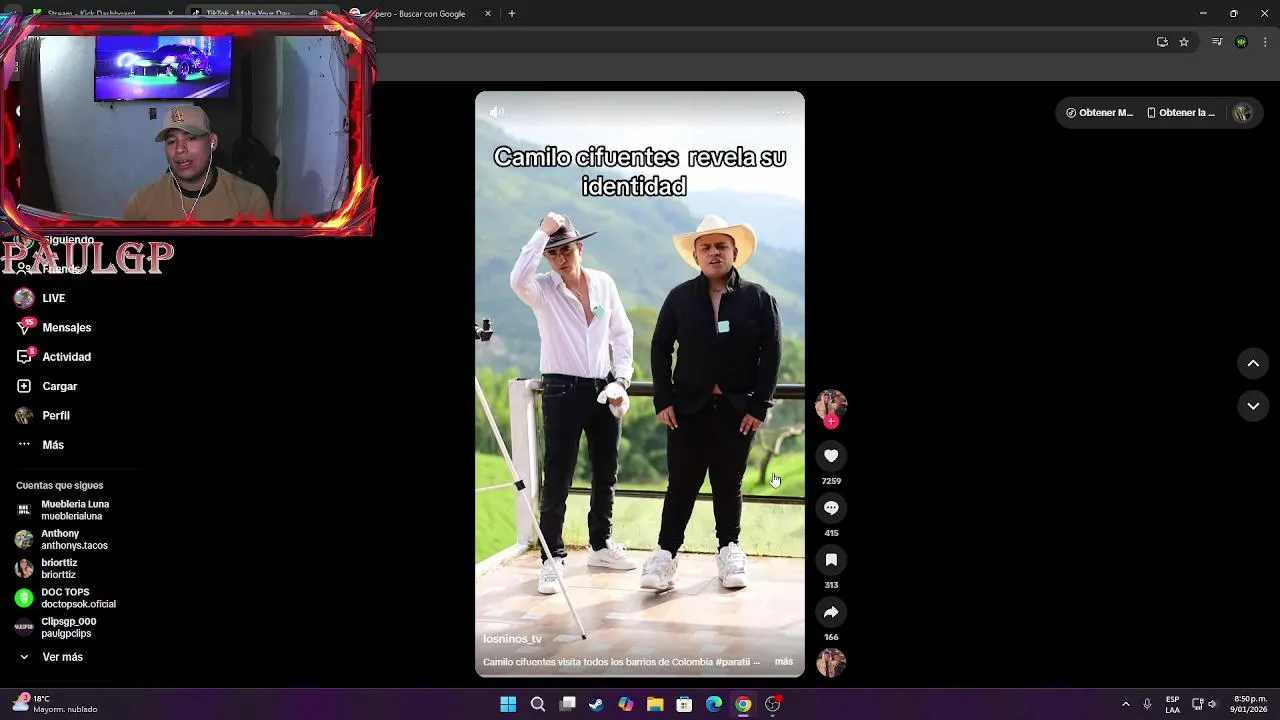The height and width of the screenshot is (720, 1280).
Task: Click the microphone icon in the tray
Action: tap(1147, 704)
